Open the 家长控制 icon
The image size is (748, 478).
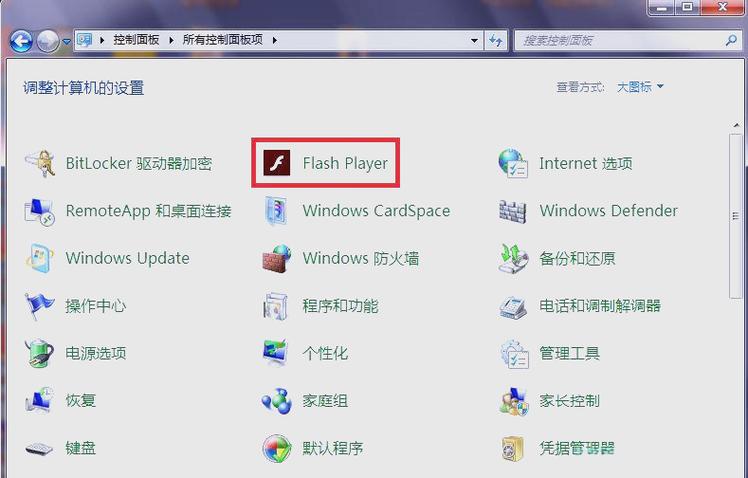click(x=514, y=401)
